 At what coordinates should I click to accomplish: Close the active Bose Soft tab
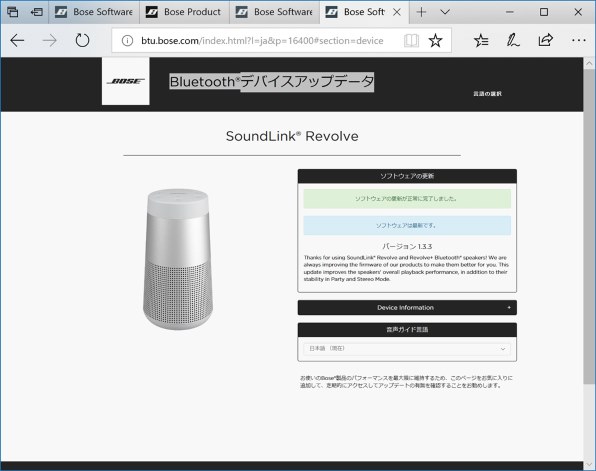pyautogui.click(x=396, y=12)
